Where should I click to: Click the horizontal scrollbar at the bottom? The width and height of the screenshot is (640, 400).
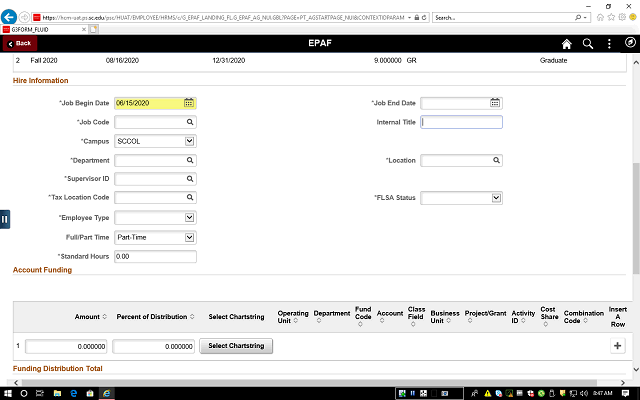309,383
